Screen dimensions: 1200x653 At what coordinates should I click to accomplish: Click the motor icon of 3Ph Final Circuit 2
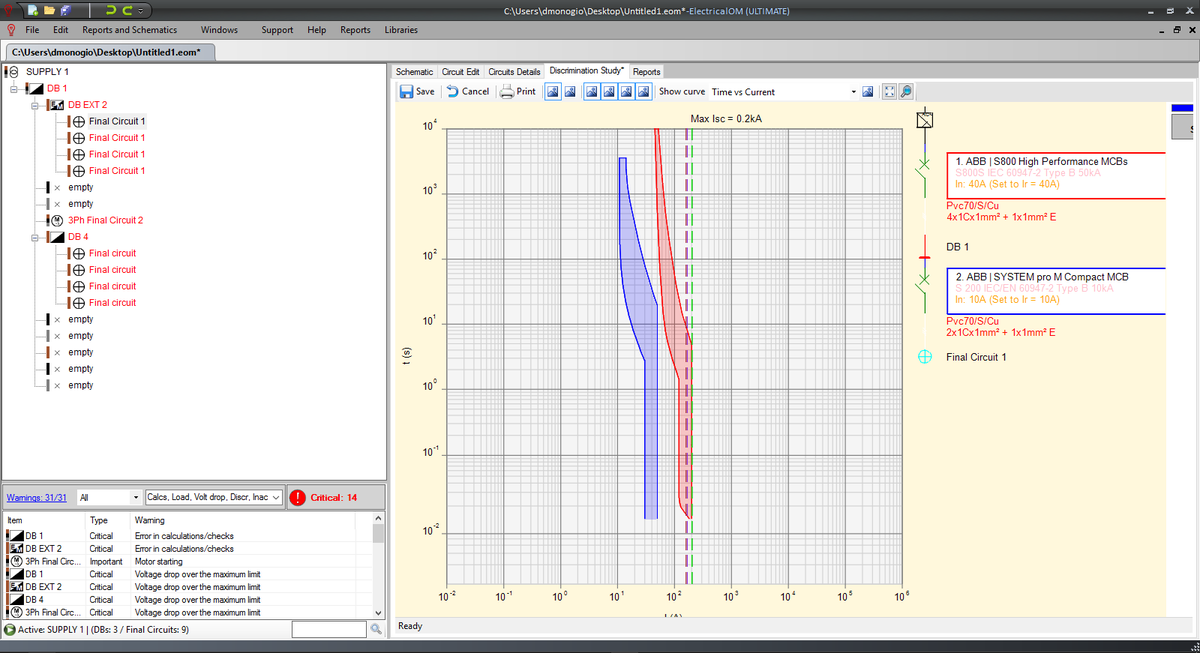click(56, 220)
